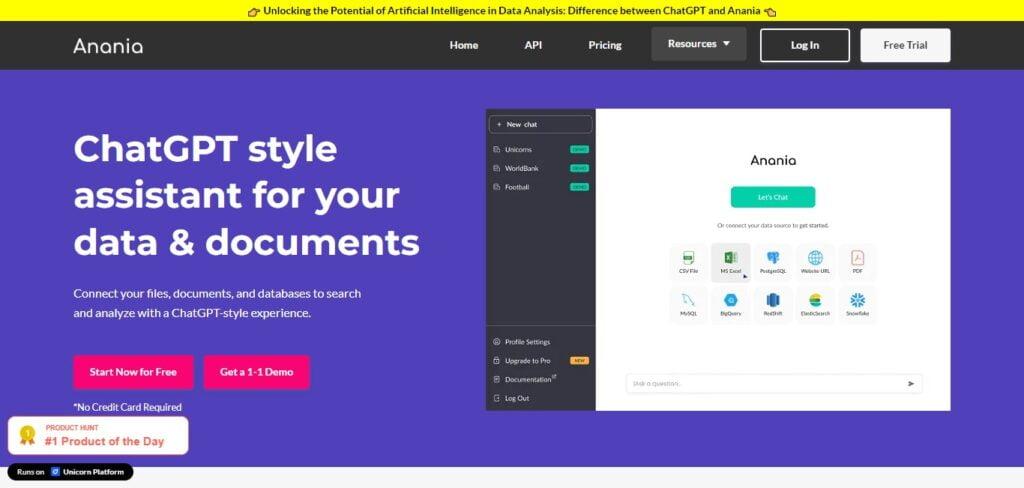Click the DEMO badge beside Football
1024x488 pixels.
[579, 187]
